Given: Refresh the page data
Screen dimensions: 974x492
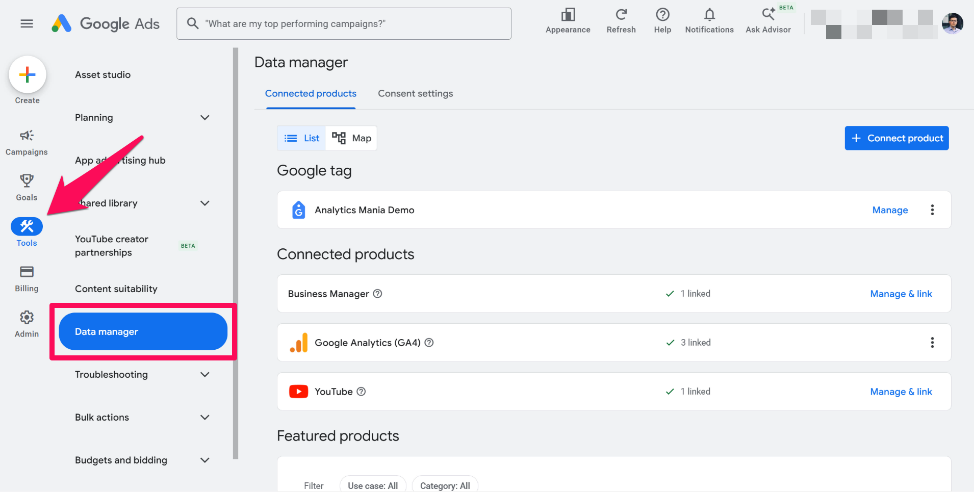Looking at the screenshot, I should pyautogui.click(x=621, y=20).
